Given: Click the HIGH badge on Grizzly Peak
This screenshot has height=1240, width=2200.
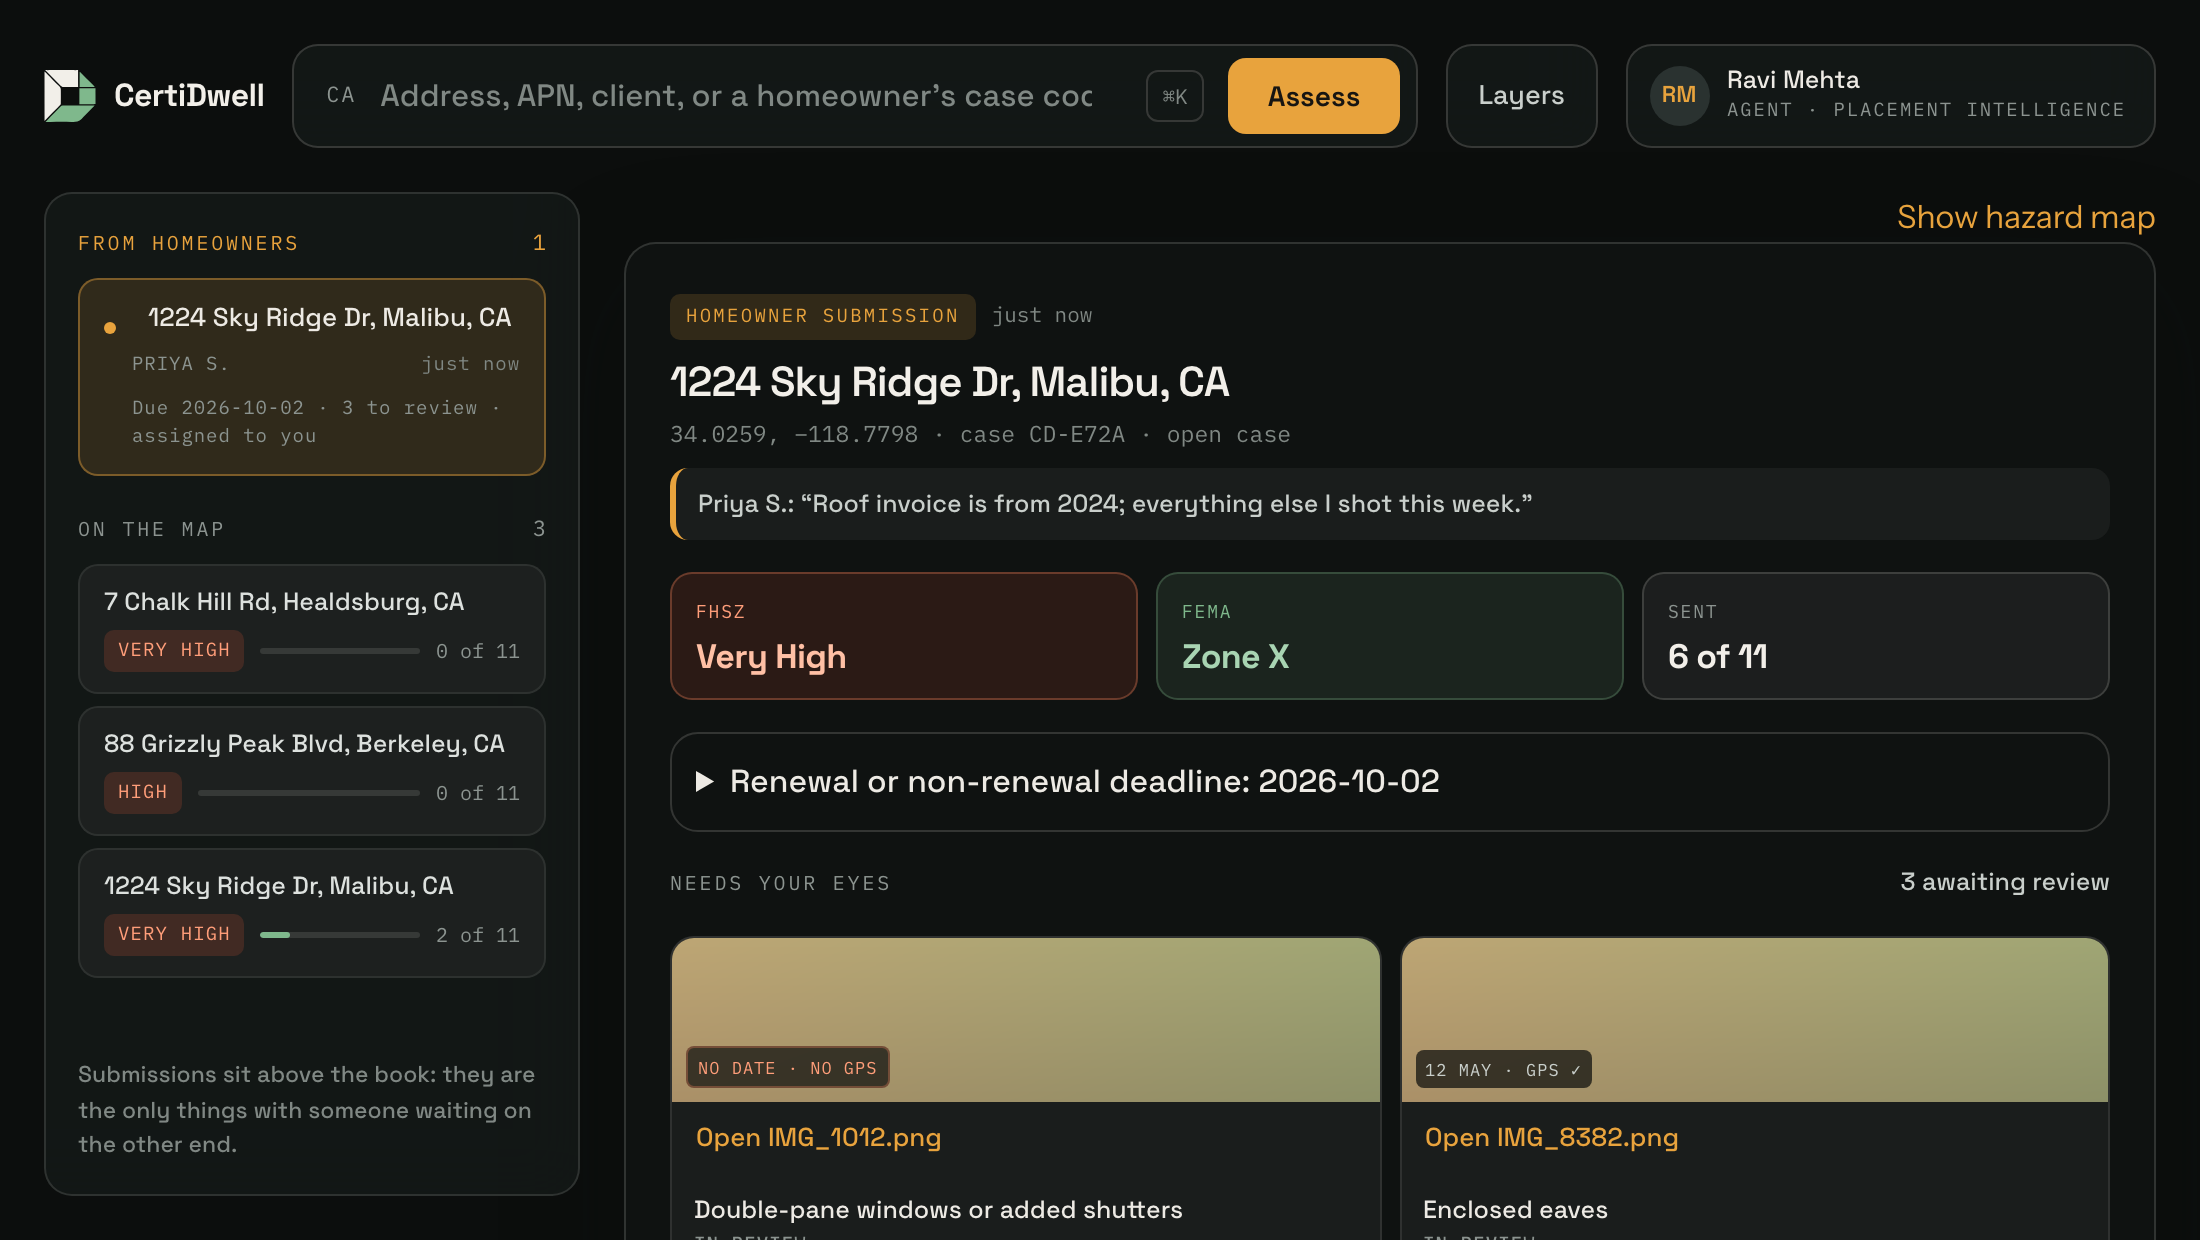Looking at the screenshot, I should (x=143, y=793).
